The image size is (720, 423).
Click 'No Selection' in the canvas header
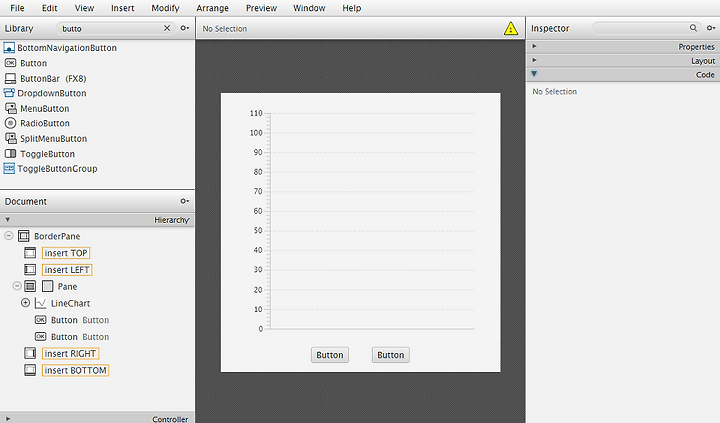[225, 28]
